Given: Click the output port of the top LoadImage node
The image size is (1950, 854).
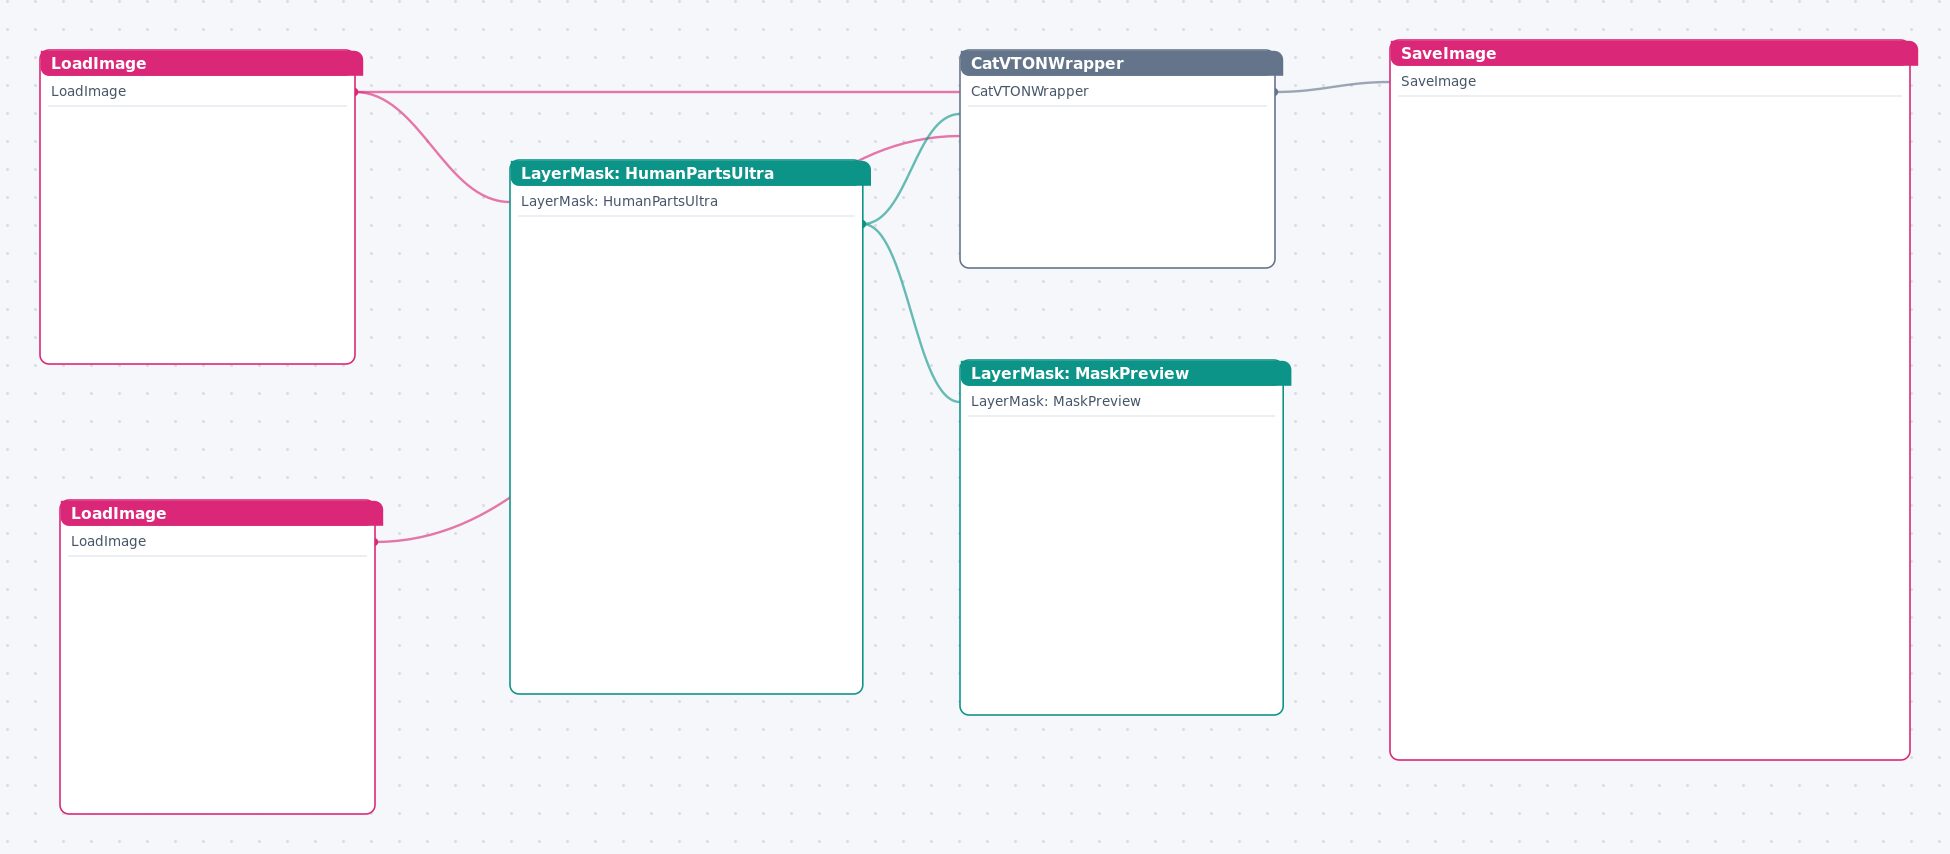Looking at the screenshot, I should coord(356,92).
